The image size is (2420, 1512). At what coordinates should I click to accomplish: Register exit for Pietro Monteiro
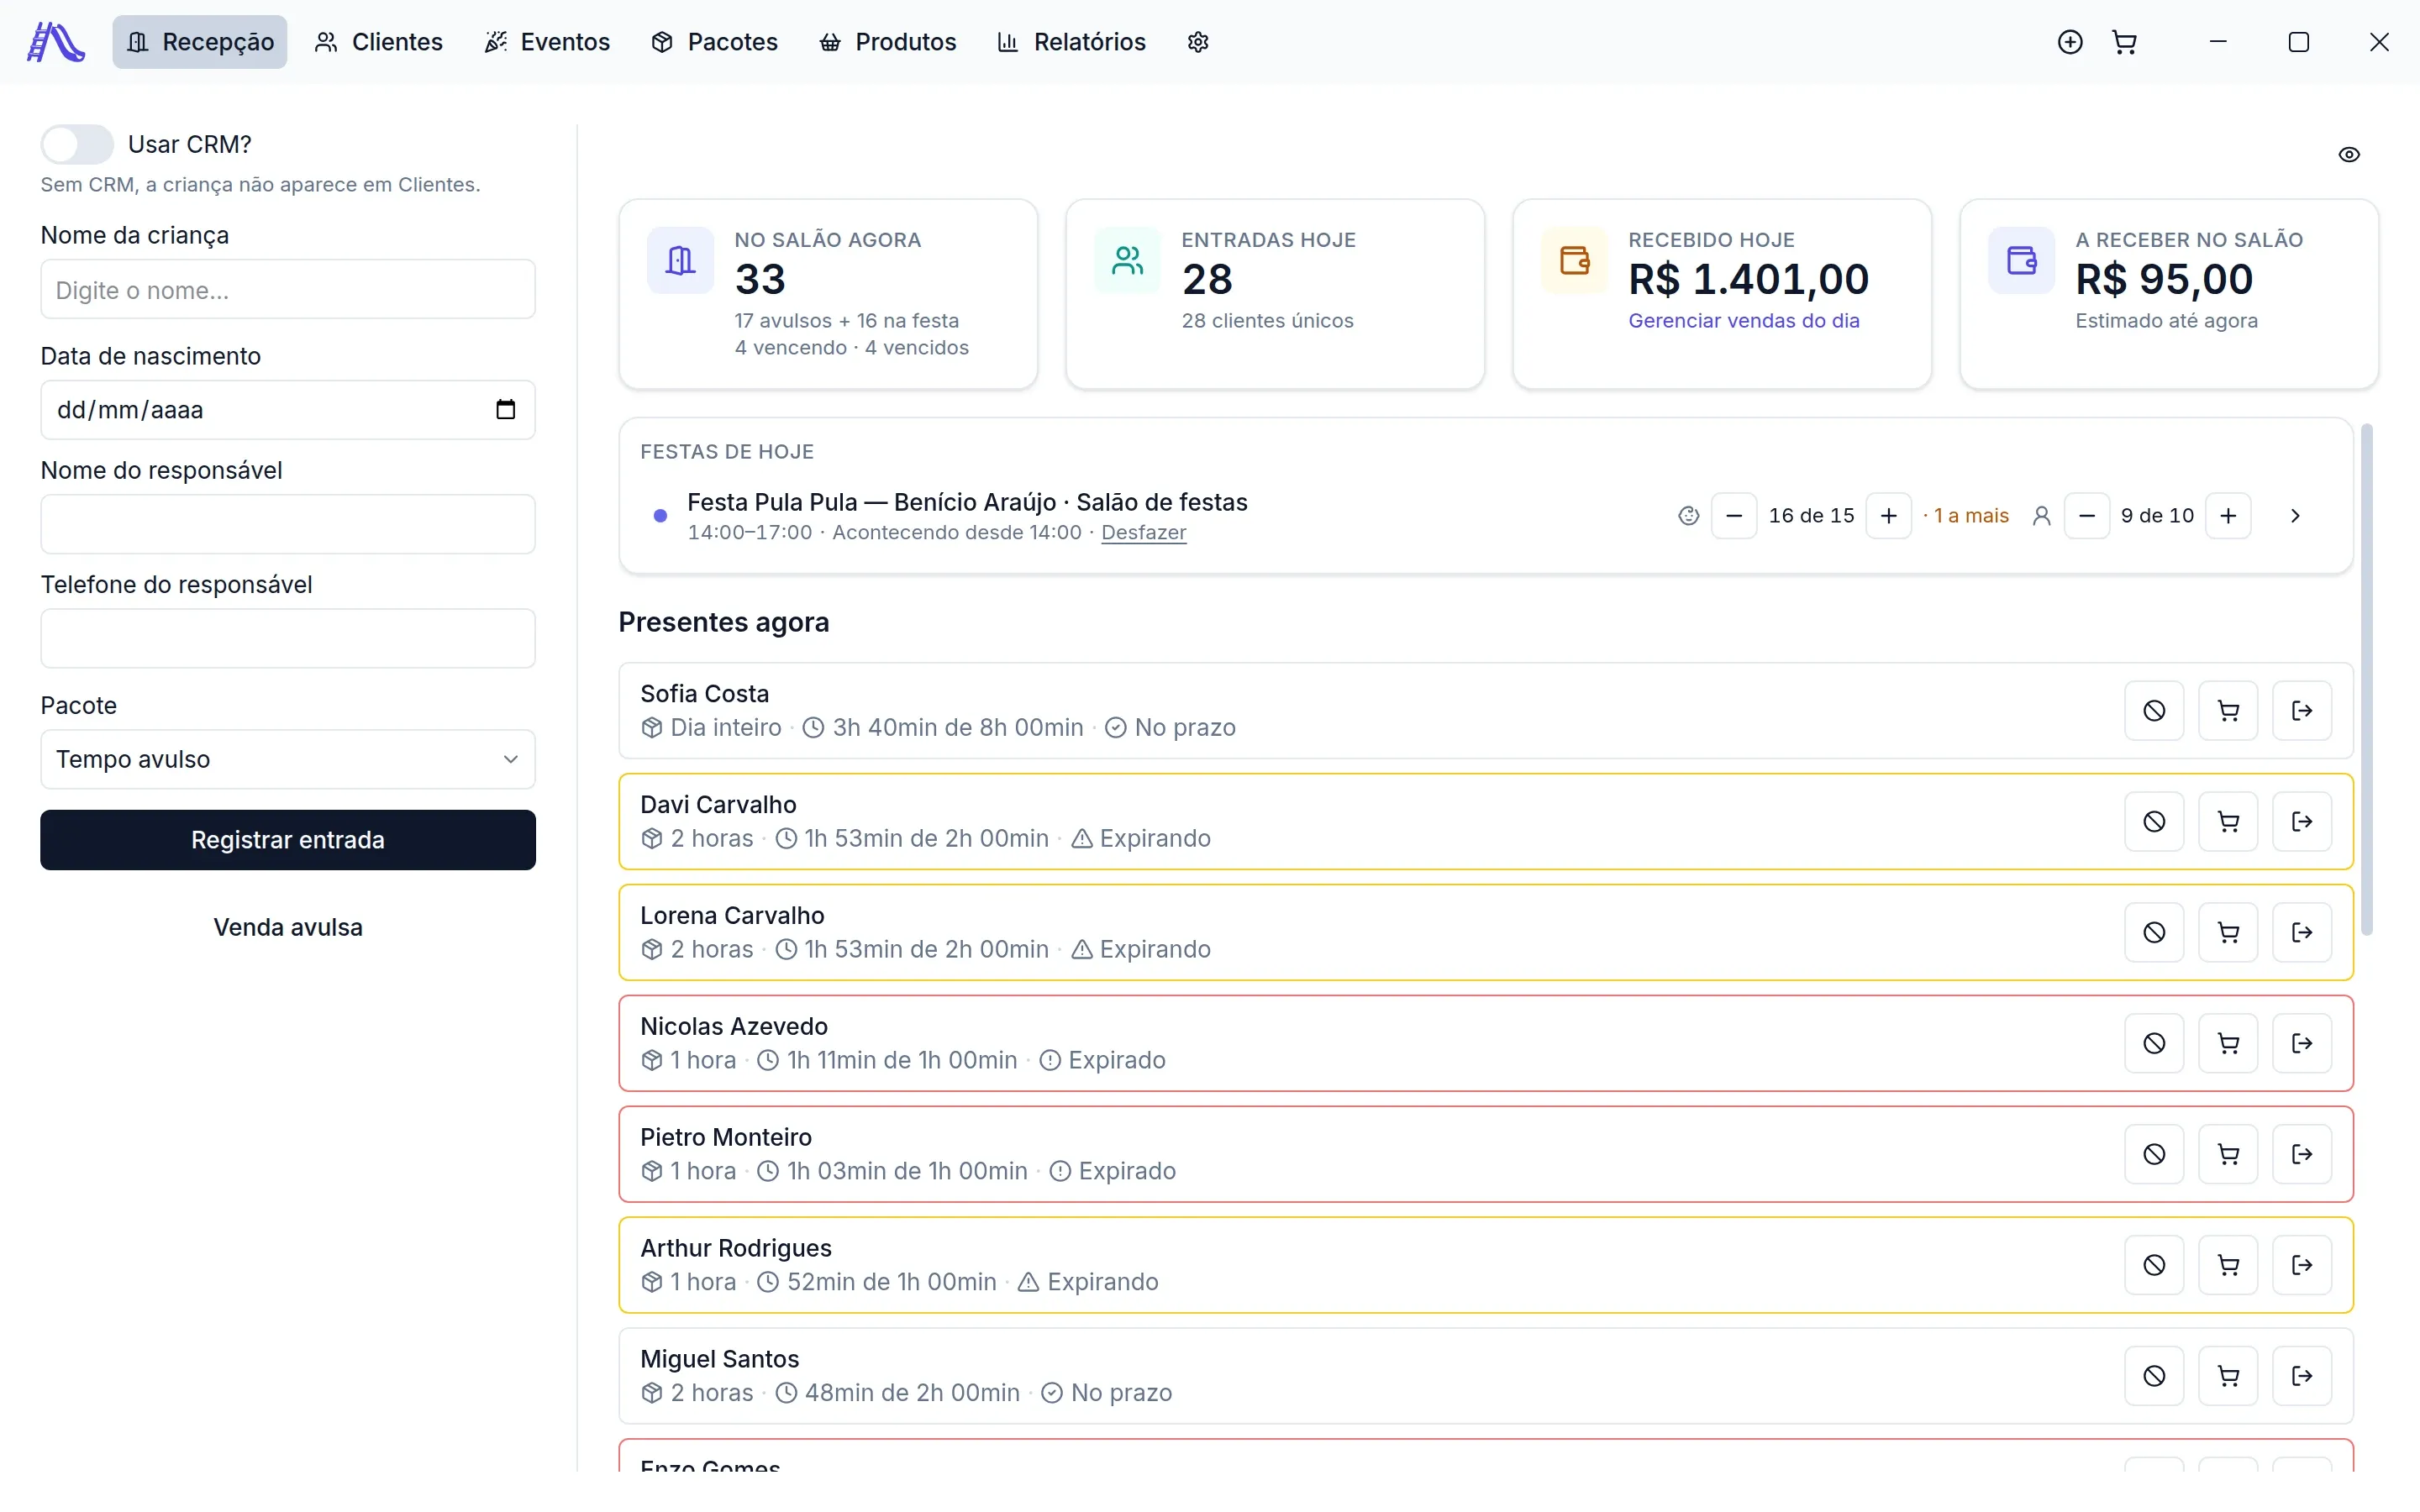(x=2302, y=1155)
